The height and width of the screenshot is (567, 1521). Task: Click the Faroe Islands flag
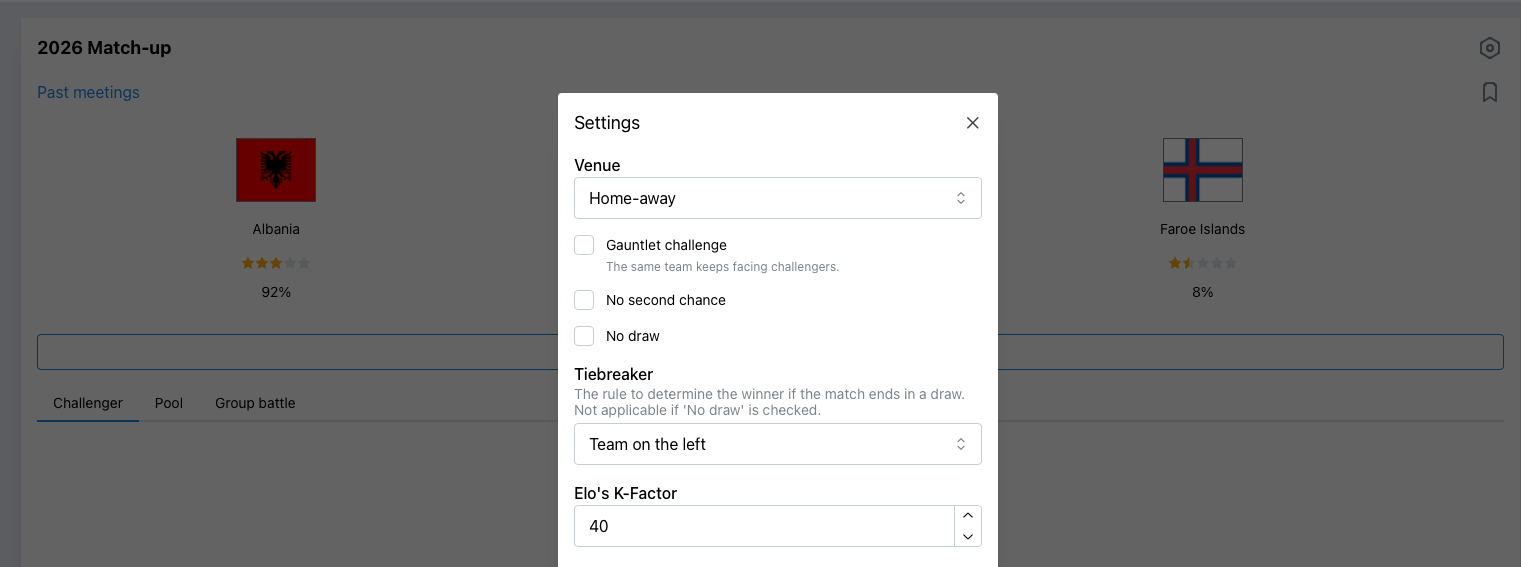pyautogui.click(x=1202, y=170)
